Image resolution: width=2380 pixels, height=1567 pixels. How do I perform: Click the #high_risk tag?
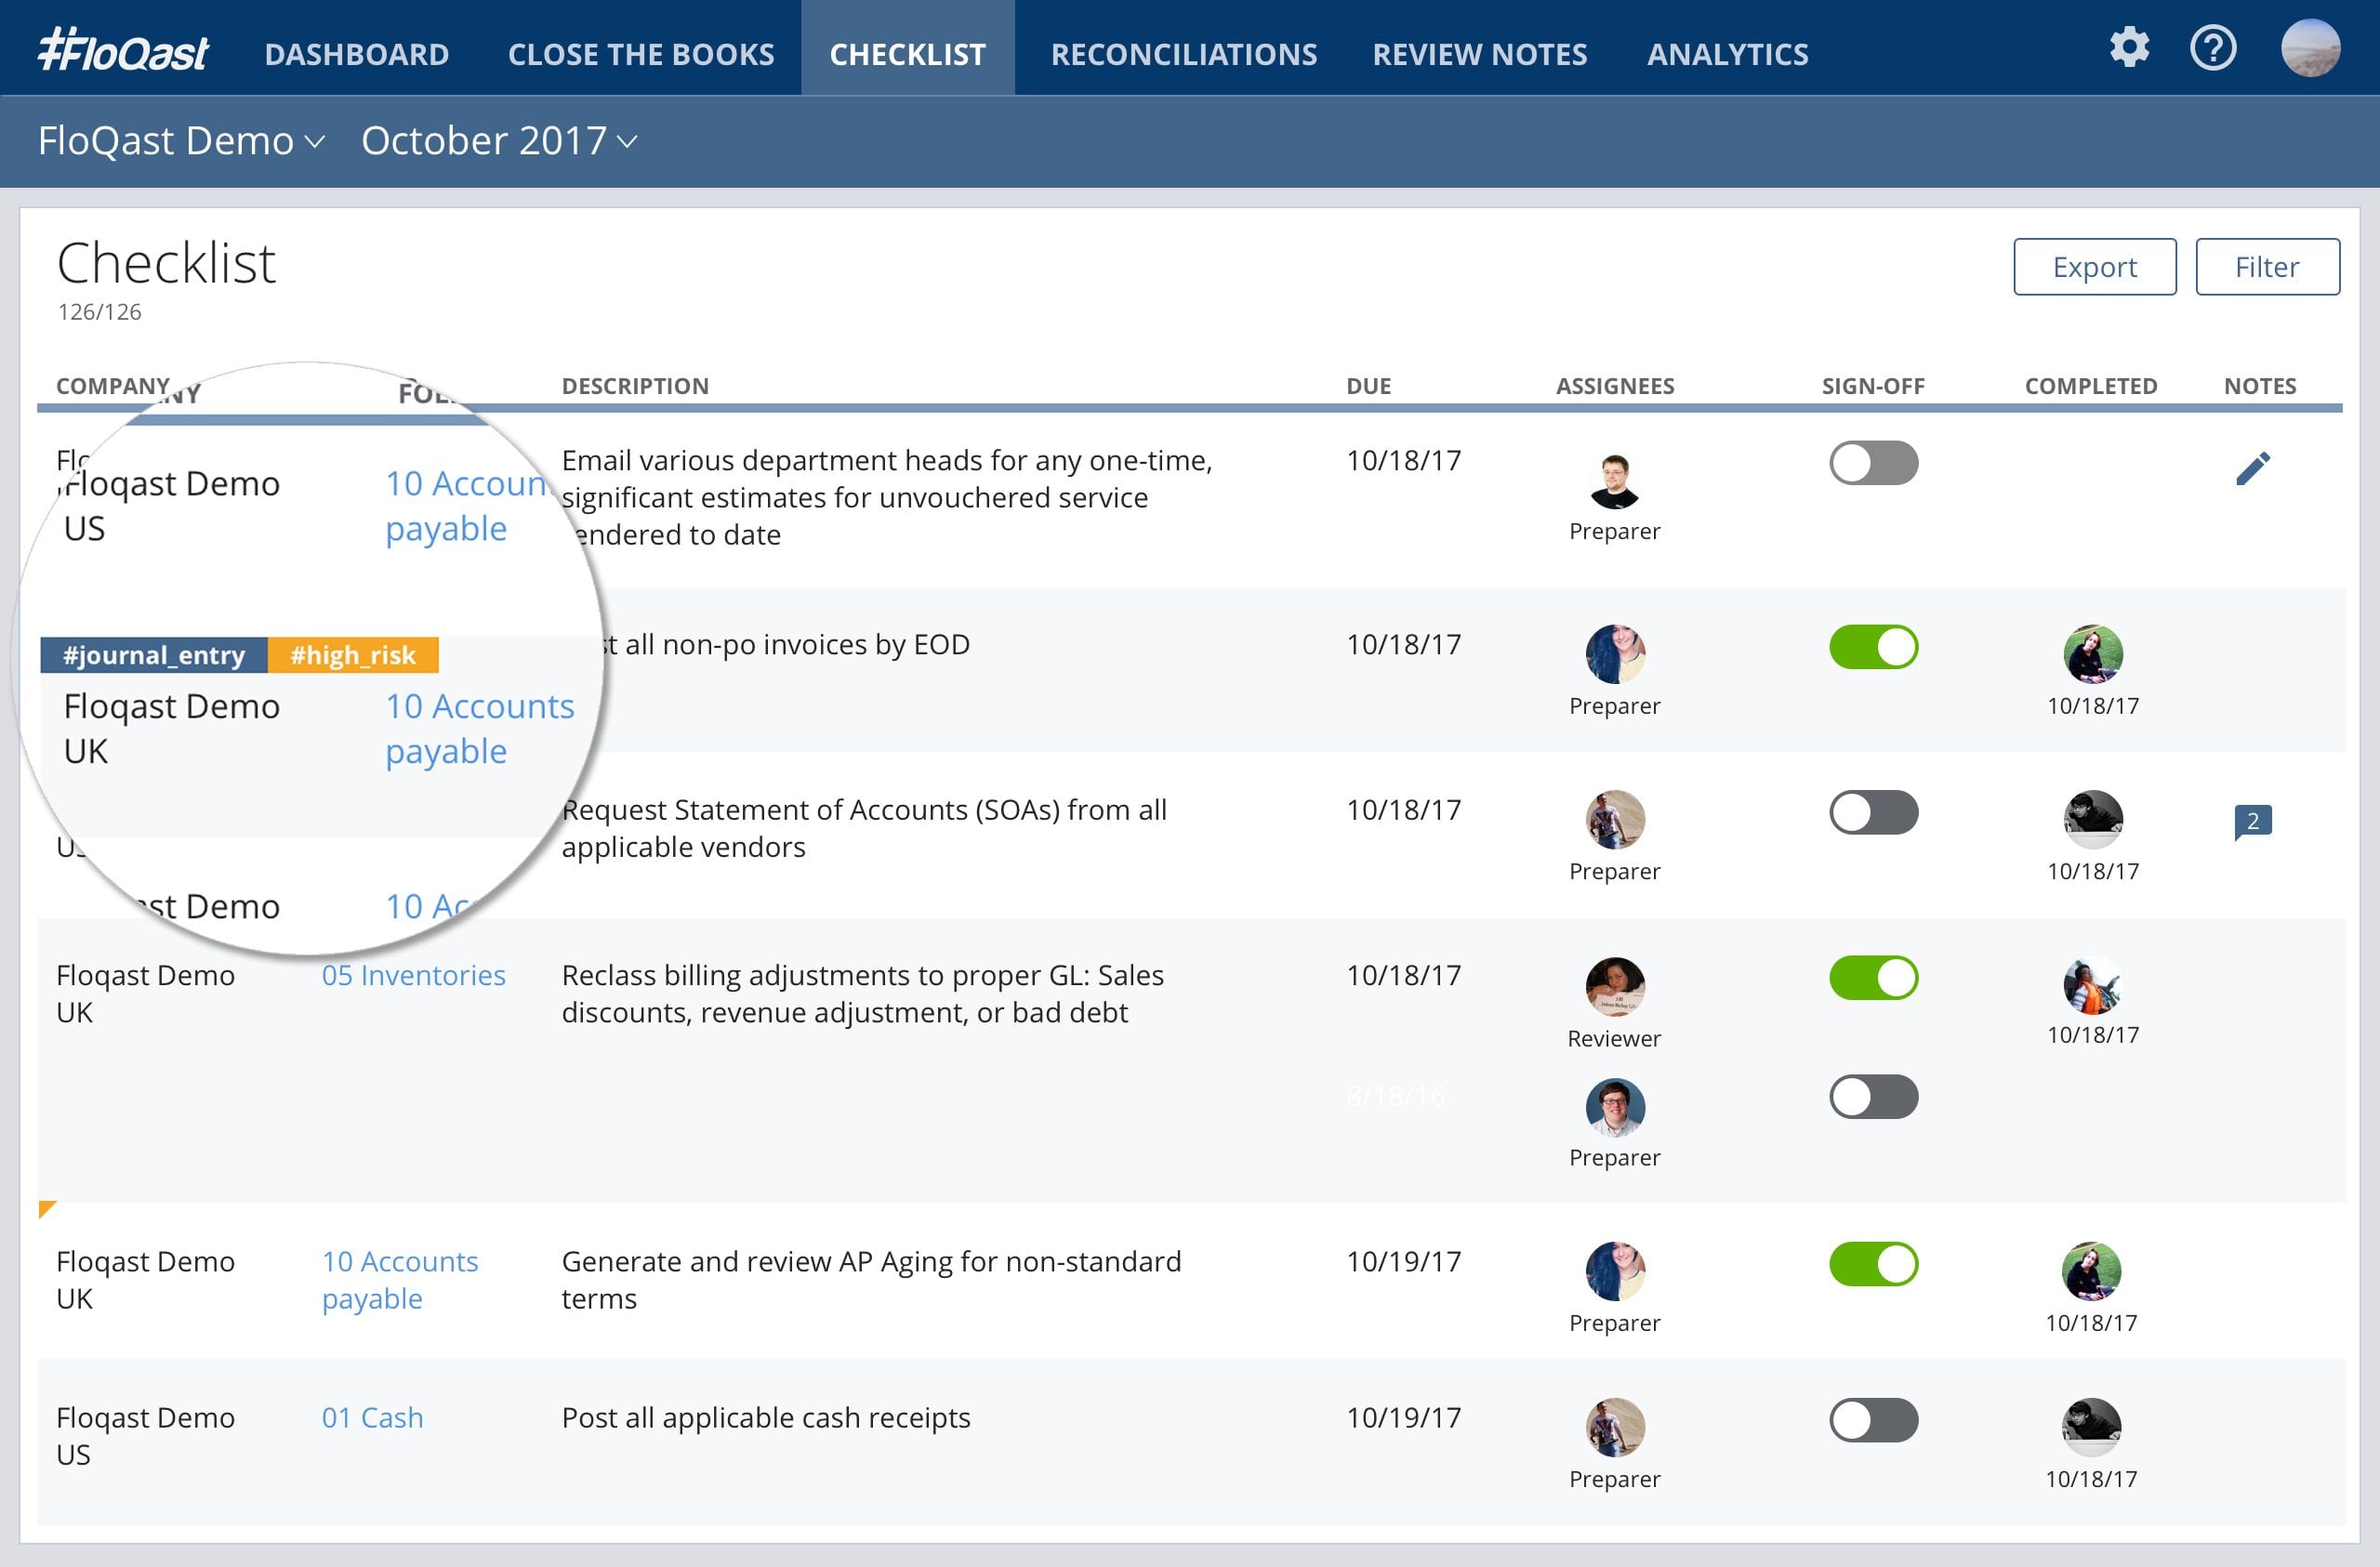(x=353, y=655)
